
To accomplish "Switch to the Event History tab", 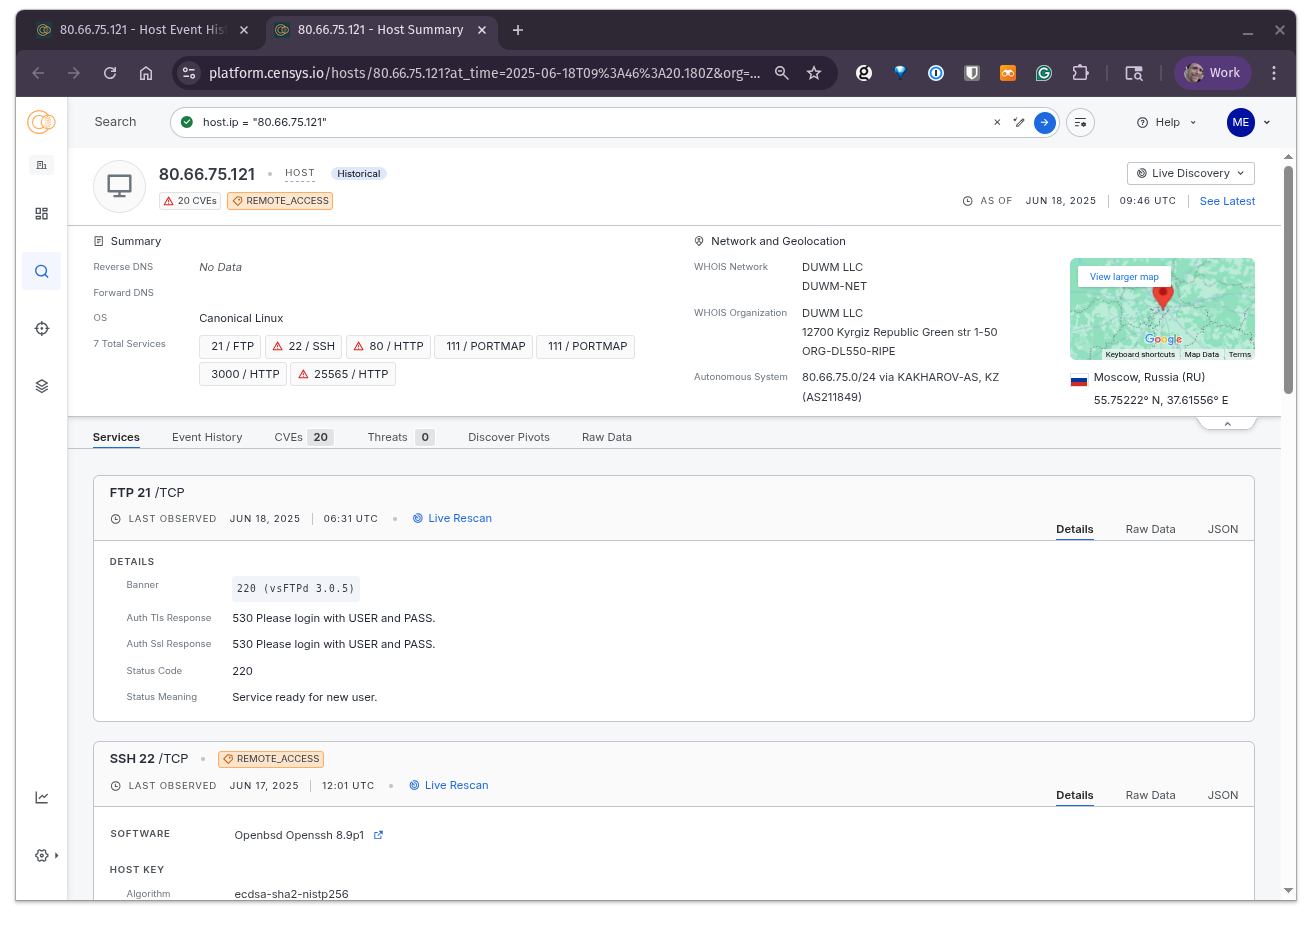I will (207, 437).
